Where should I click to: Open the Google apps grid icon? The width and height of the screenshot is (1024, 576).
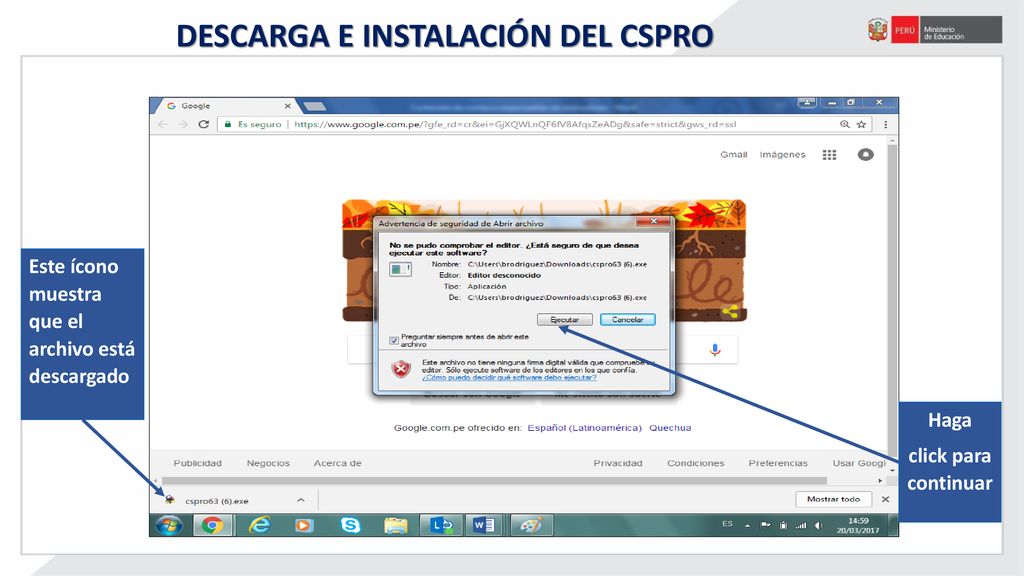pos(829,155)
